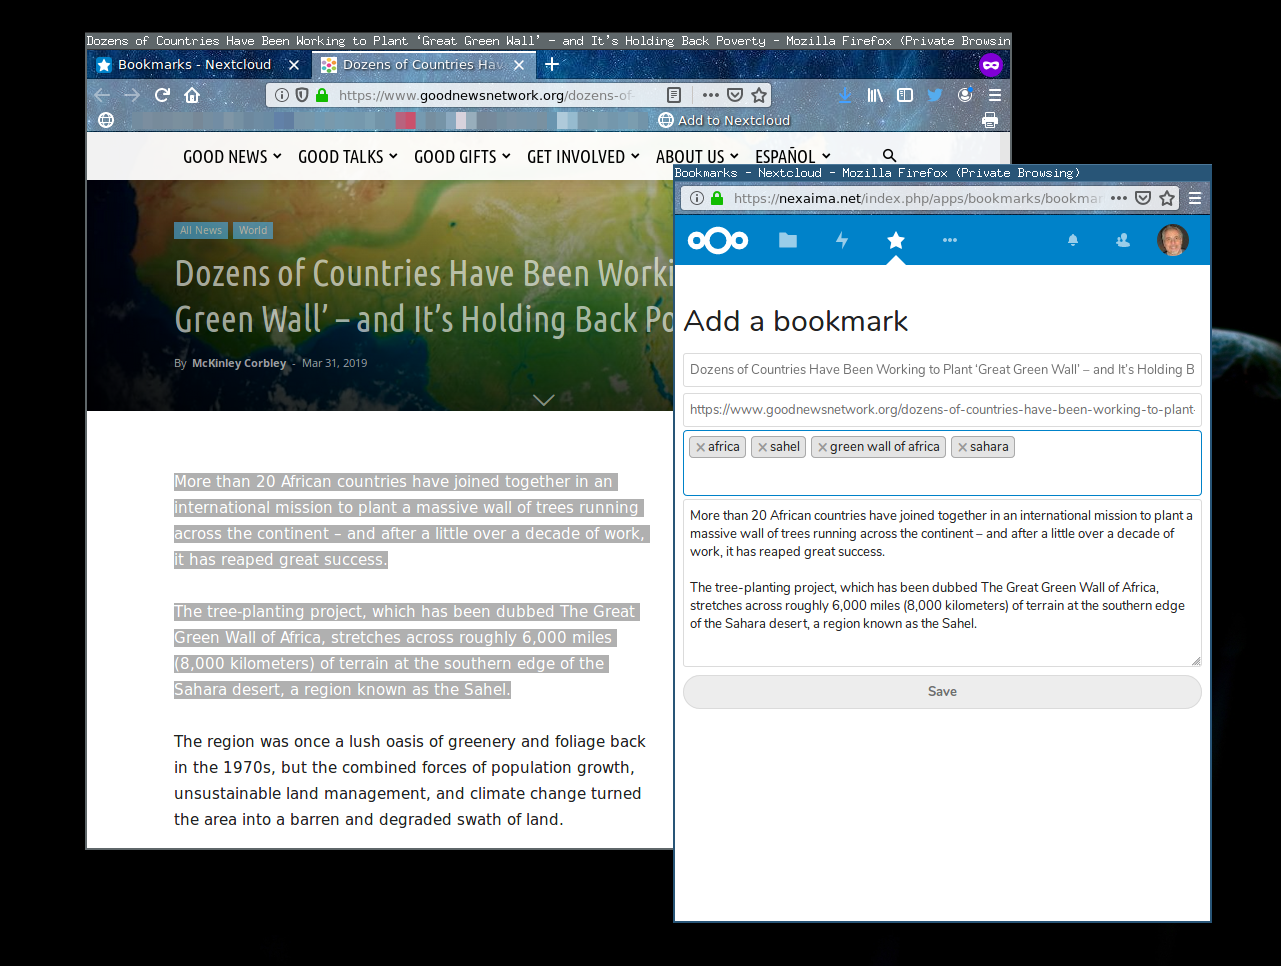Click the private browsing mask icon
Viewport: 1281px width, 966px height.
click(991, 65)
